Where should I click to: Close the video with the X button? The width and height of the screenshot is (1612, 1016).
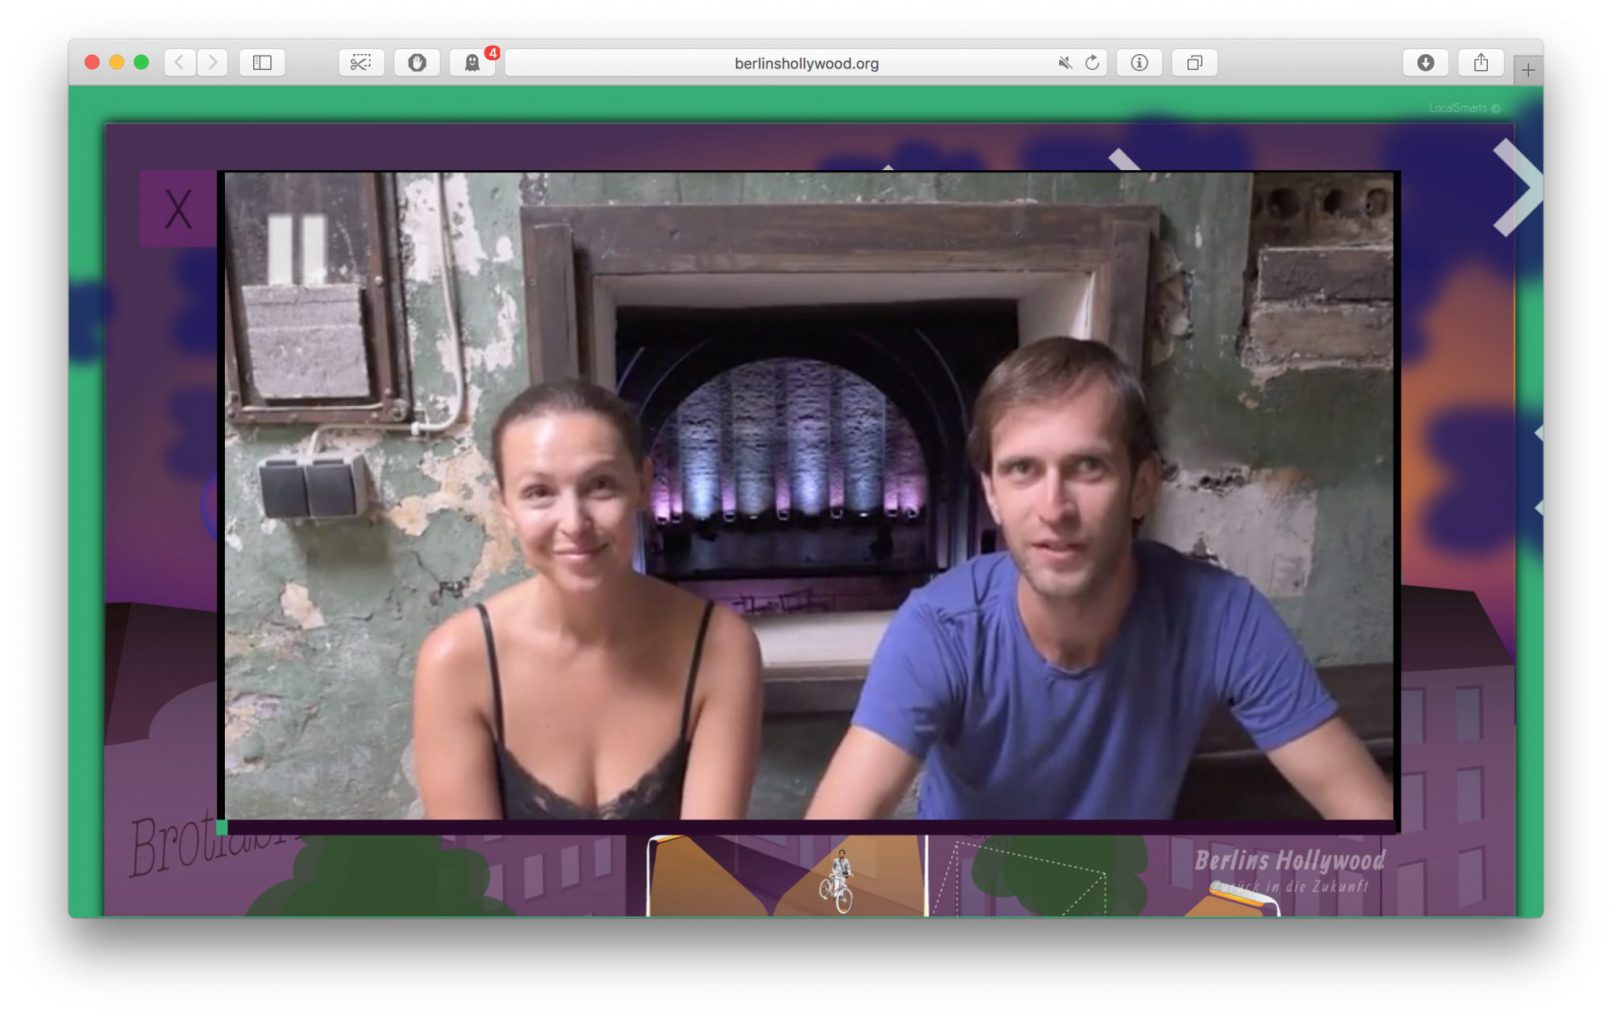(x=178, y=209)
